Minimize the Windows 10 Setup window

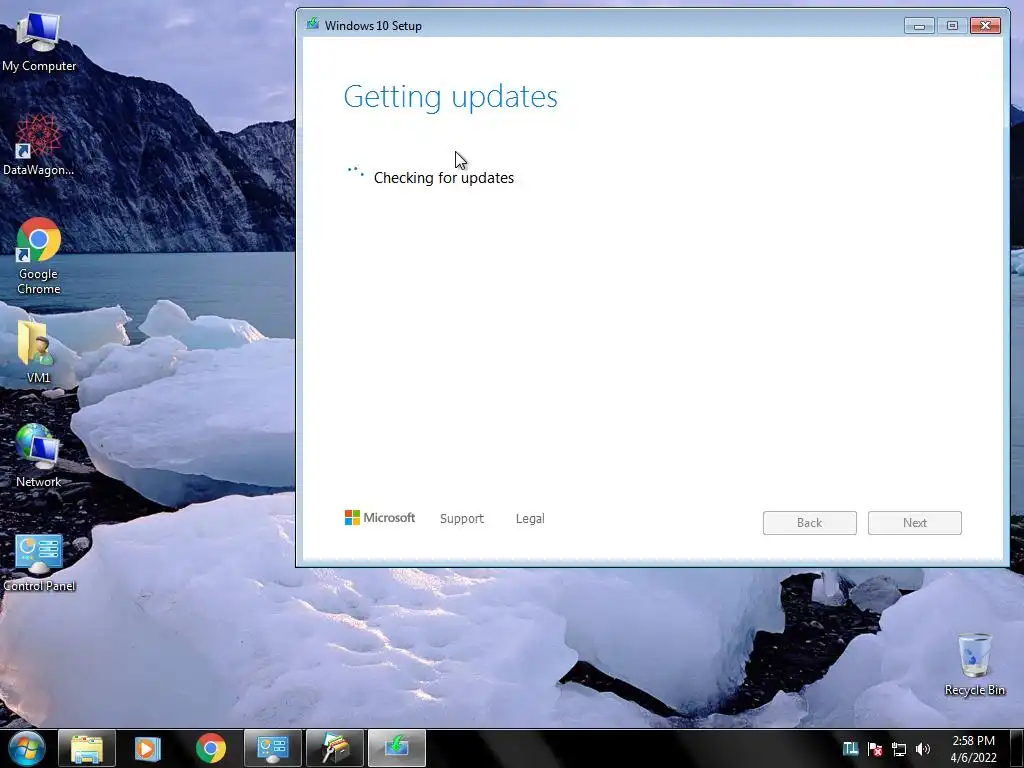tap(919, 25)
